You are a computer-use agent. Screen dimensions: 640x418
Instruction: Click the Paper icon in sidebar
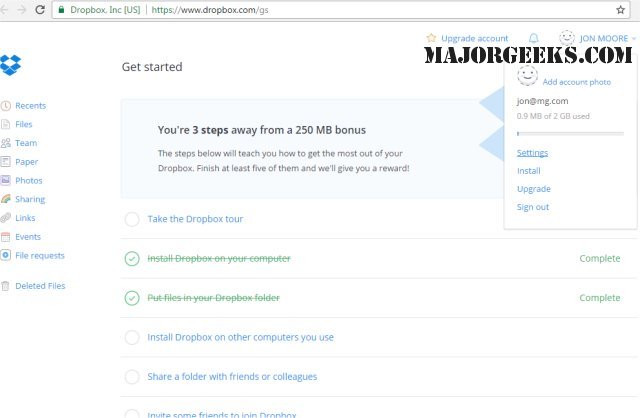click(x=5, y=162)
